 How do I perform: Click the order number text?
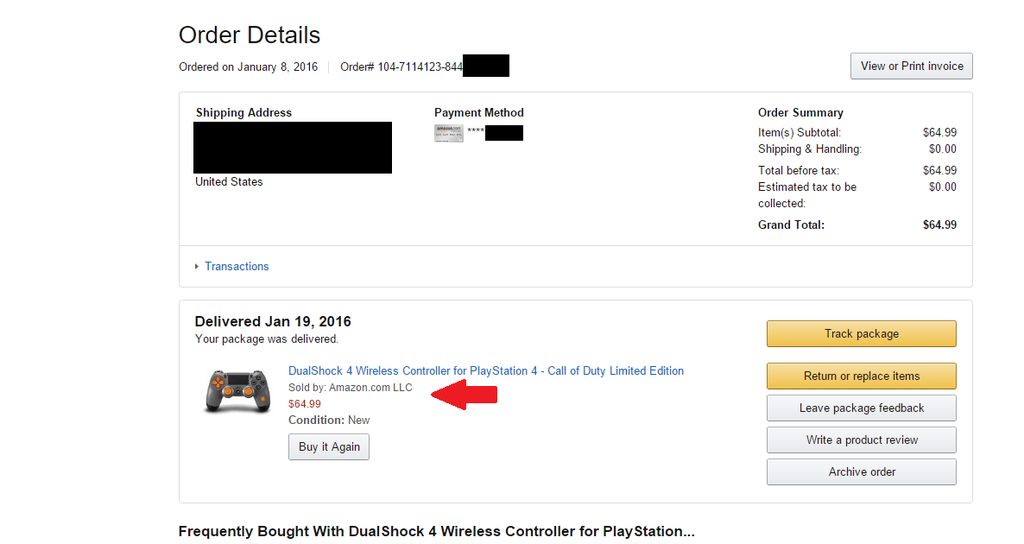point(402,67)
